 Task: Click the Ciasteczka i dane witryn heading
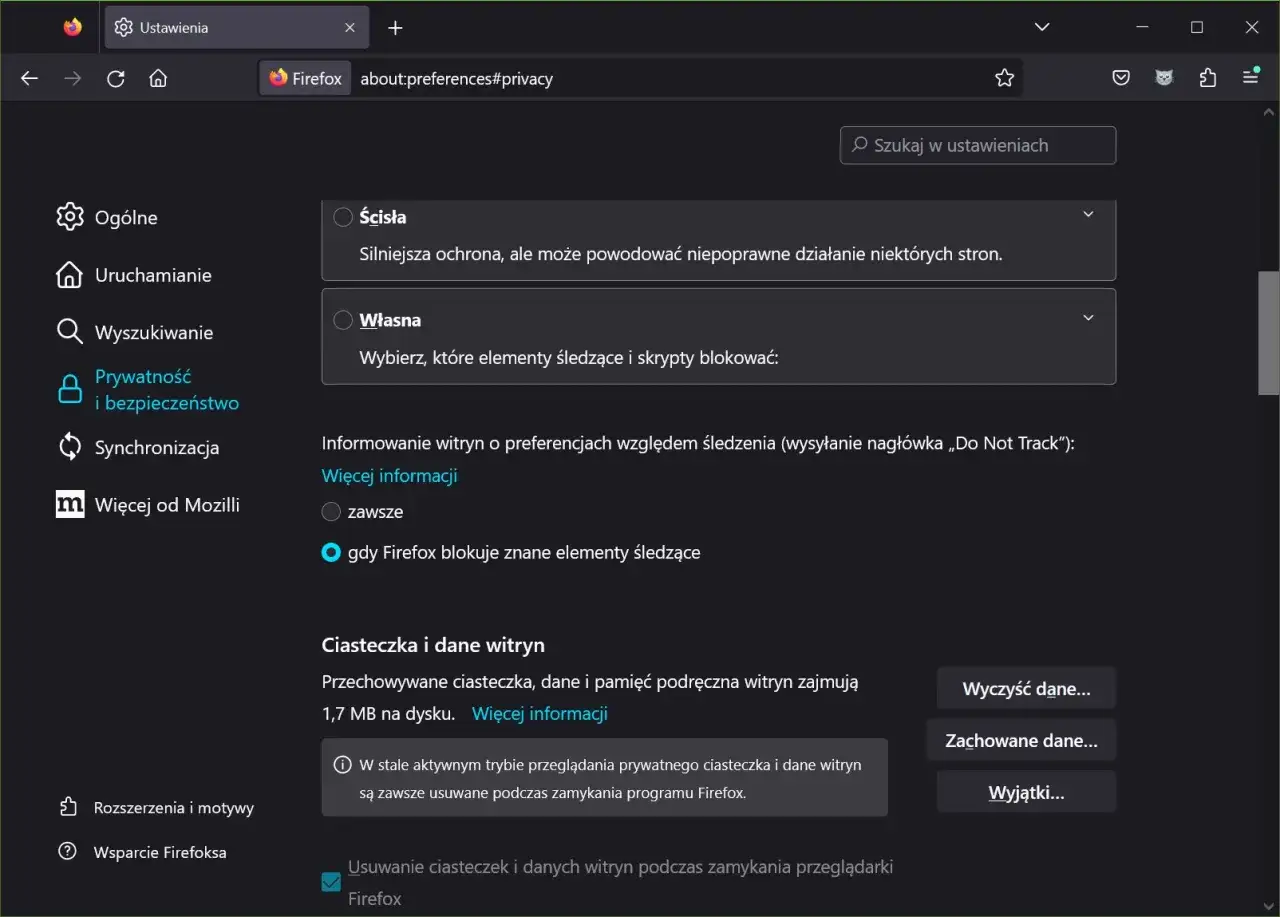[433, 646]
